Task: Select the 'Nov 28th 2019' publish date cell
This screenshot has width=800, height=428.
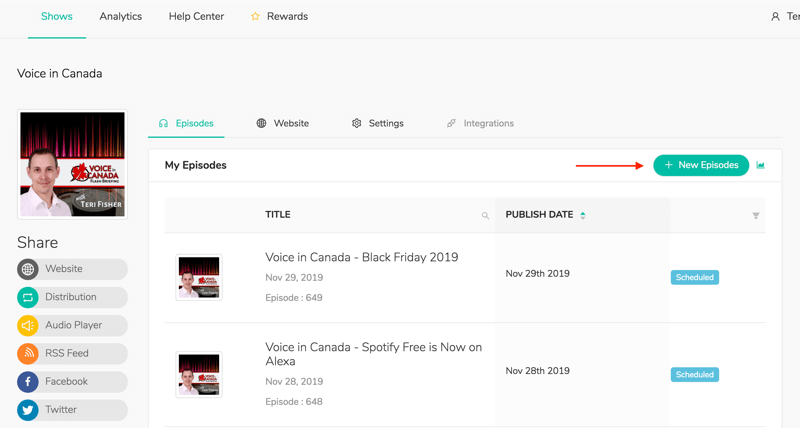Action: click(538, 371)
